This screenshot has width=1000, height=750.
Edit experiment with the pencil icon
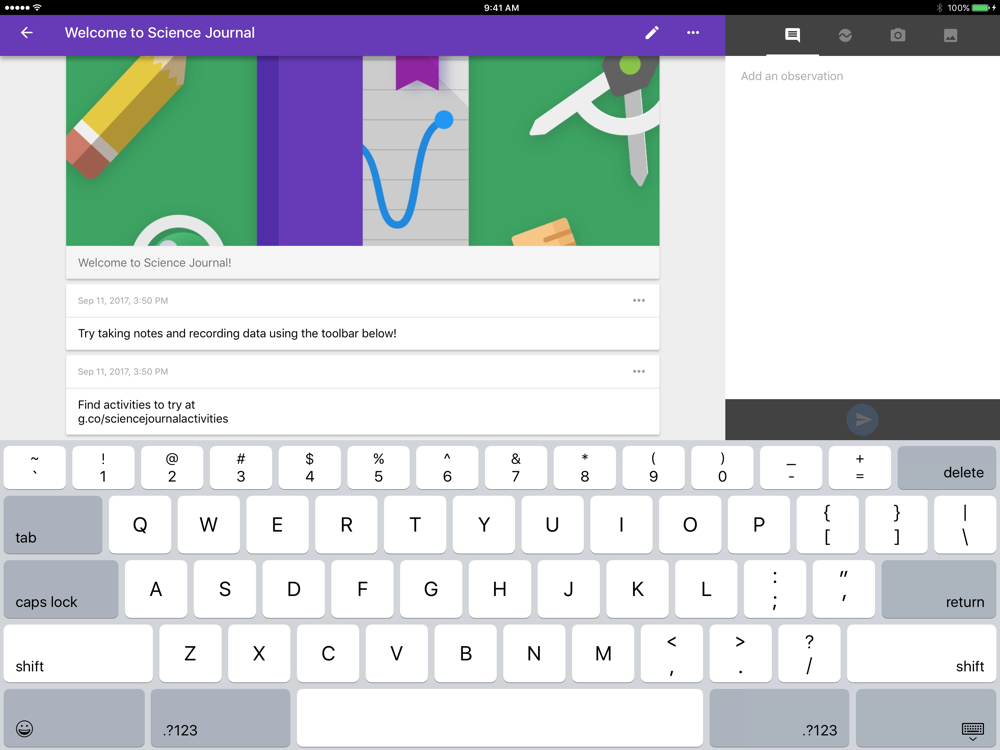coord(651,33)
